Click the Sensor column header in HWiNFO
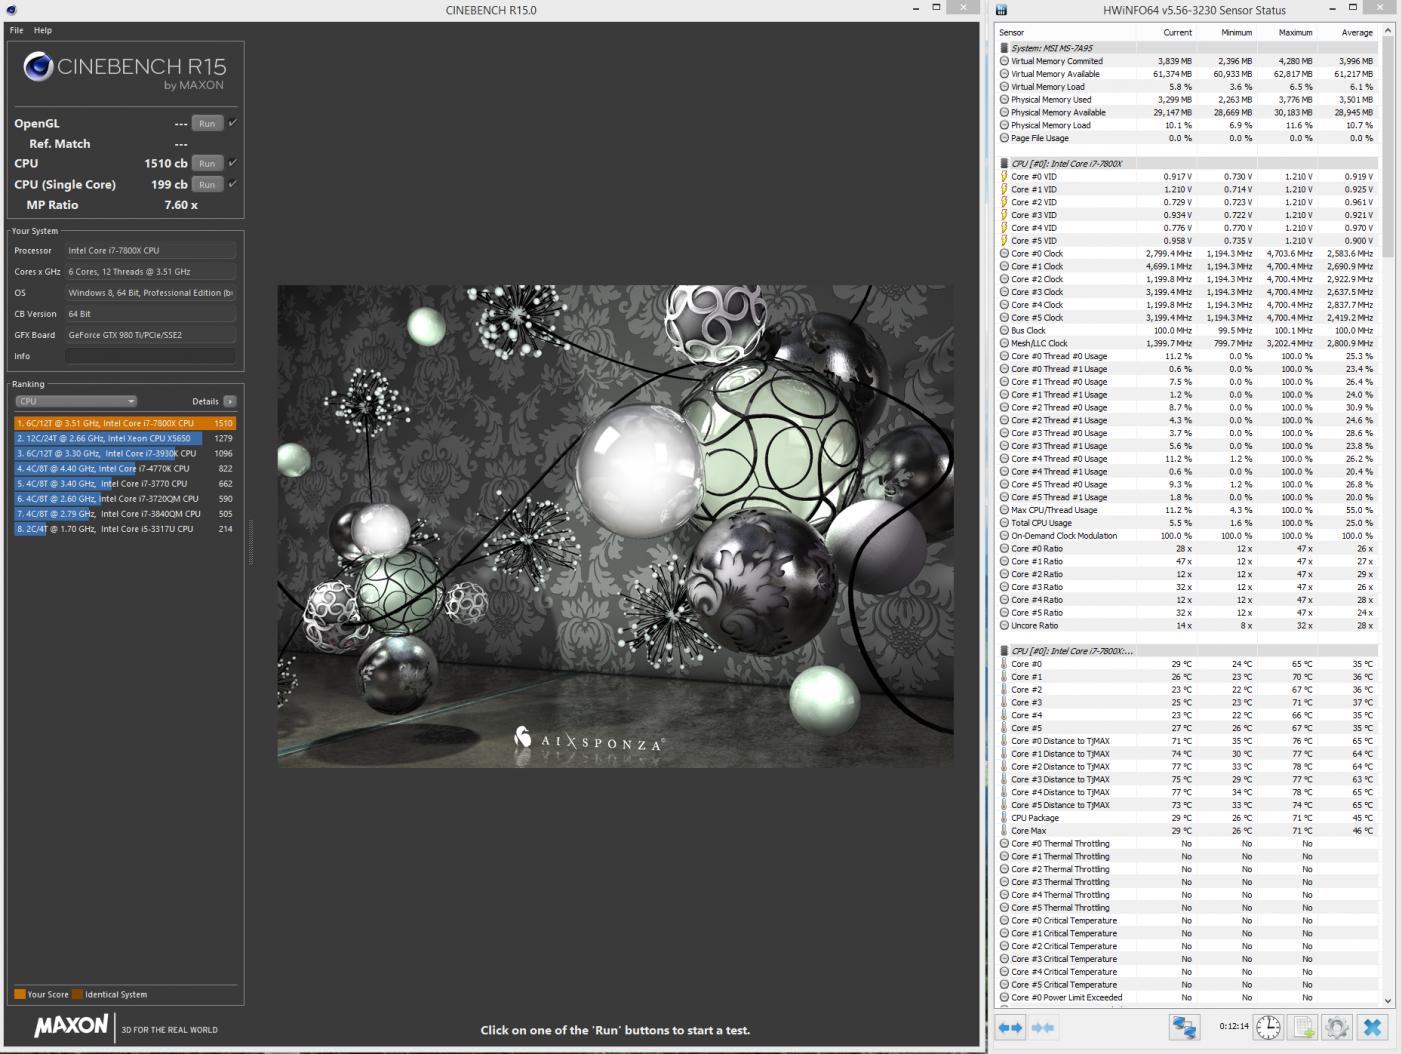The width and height of the screenshot is (1402, 1054). pyautogui.click(x=1067, y=33)
